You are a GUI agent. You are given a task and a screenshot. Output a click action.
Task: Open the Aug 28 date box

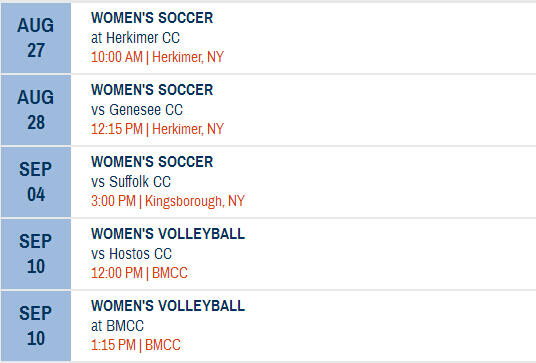36,110
